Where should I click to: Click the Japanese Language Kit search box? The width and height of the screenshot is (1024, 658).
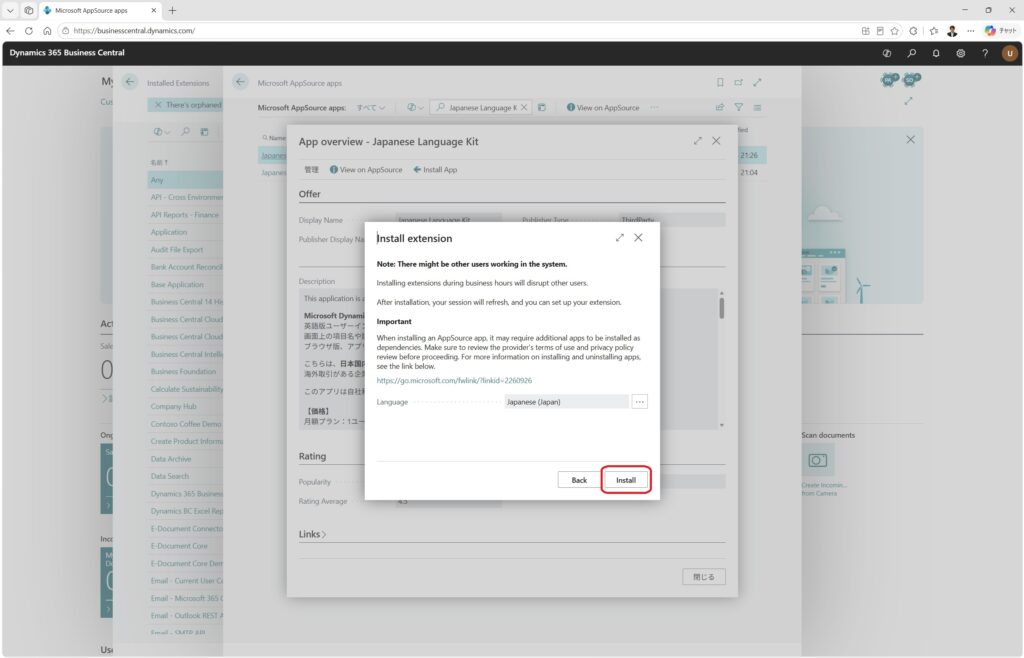tap(481, 108)
